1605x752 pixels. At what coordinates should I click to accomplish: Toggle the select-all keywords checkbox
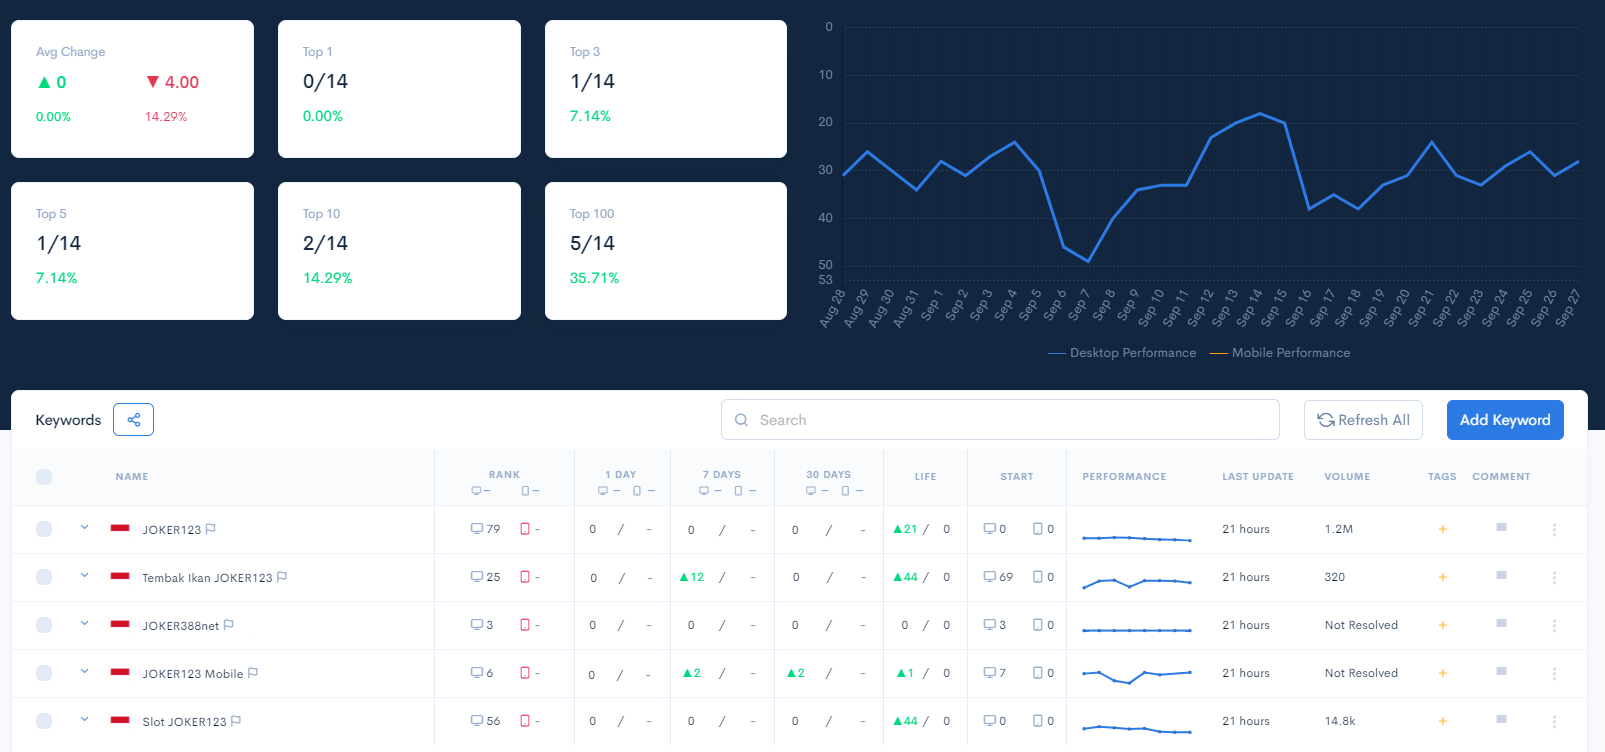(44, 477)
